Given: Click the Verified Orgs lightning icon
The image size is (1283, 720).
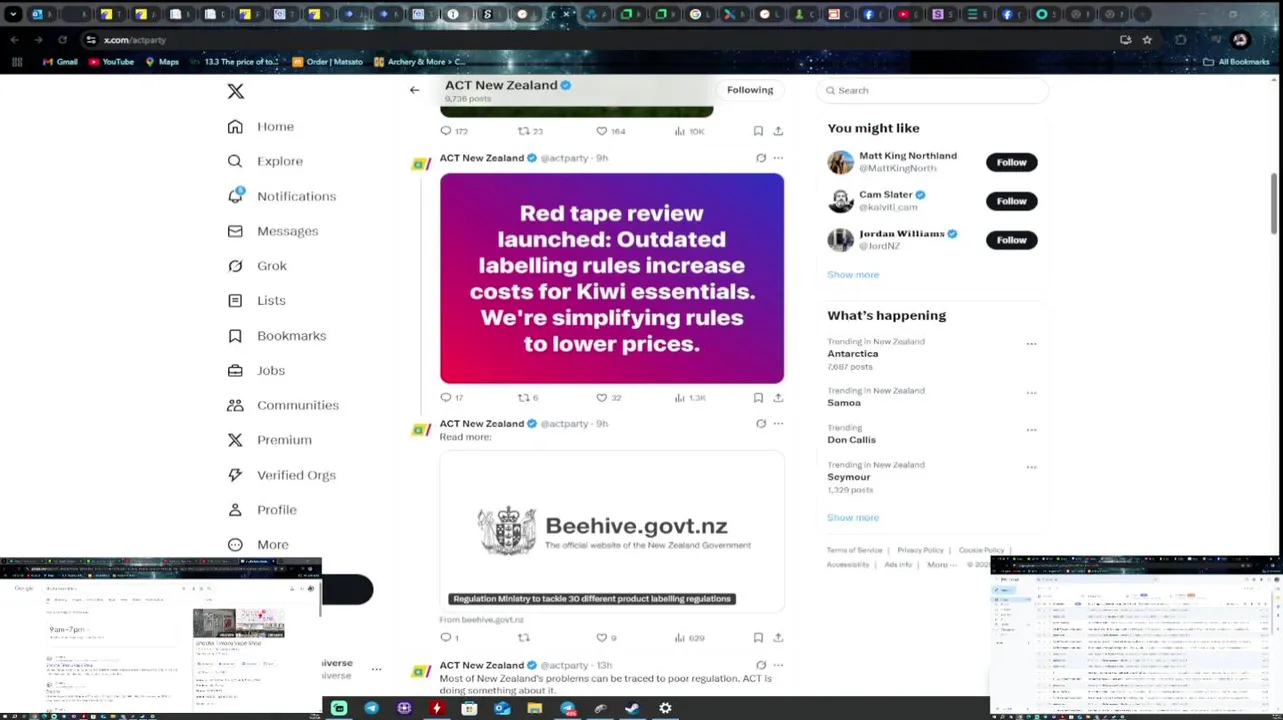Looking at the screenshot, I should [235, 475].
